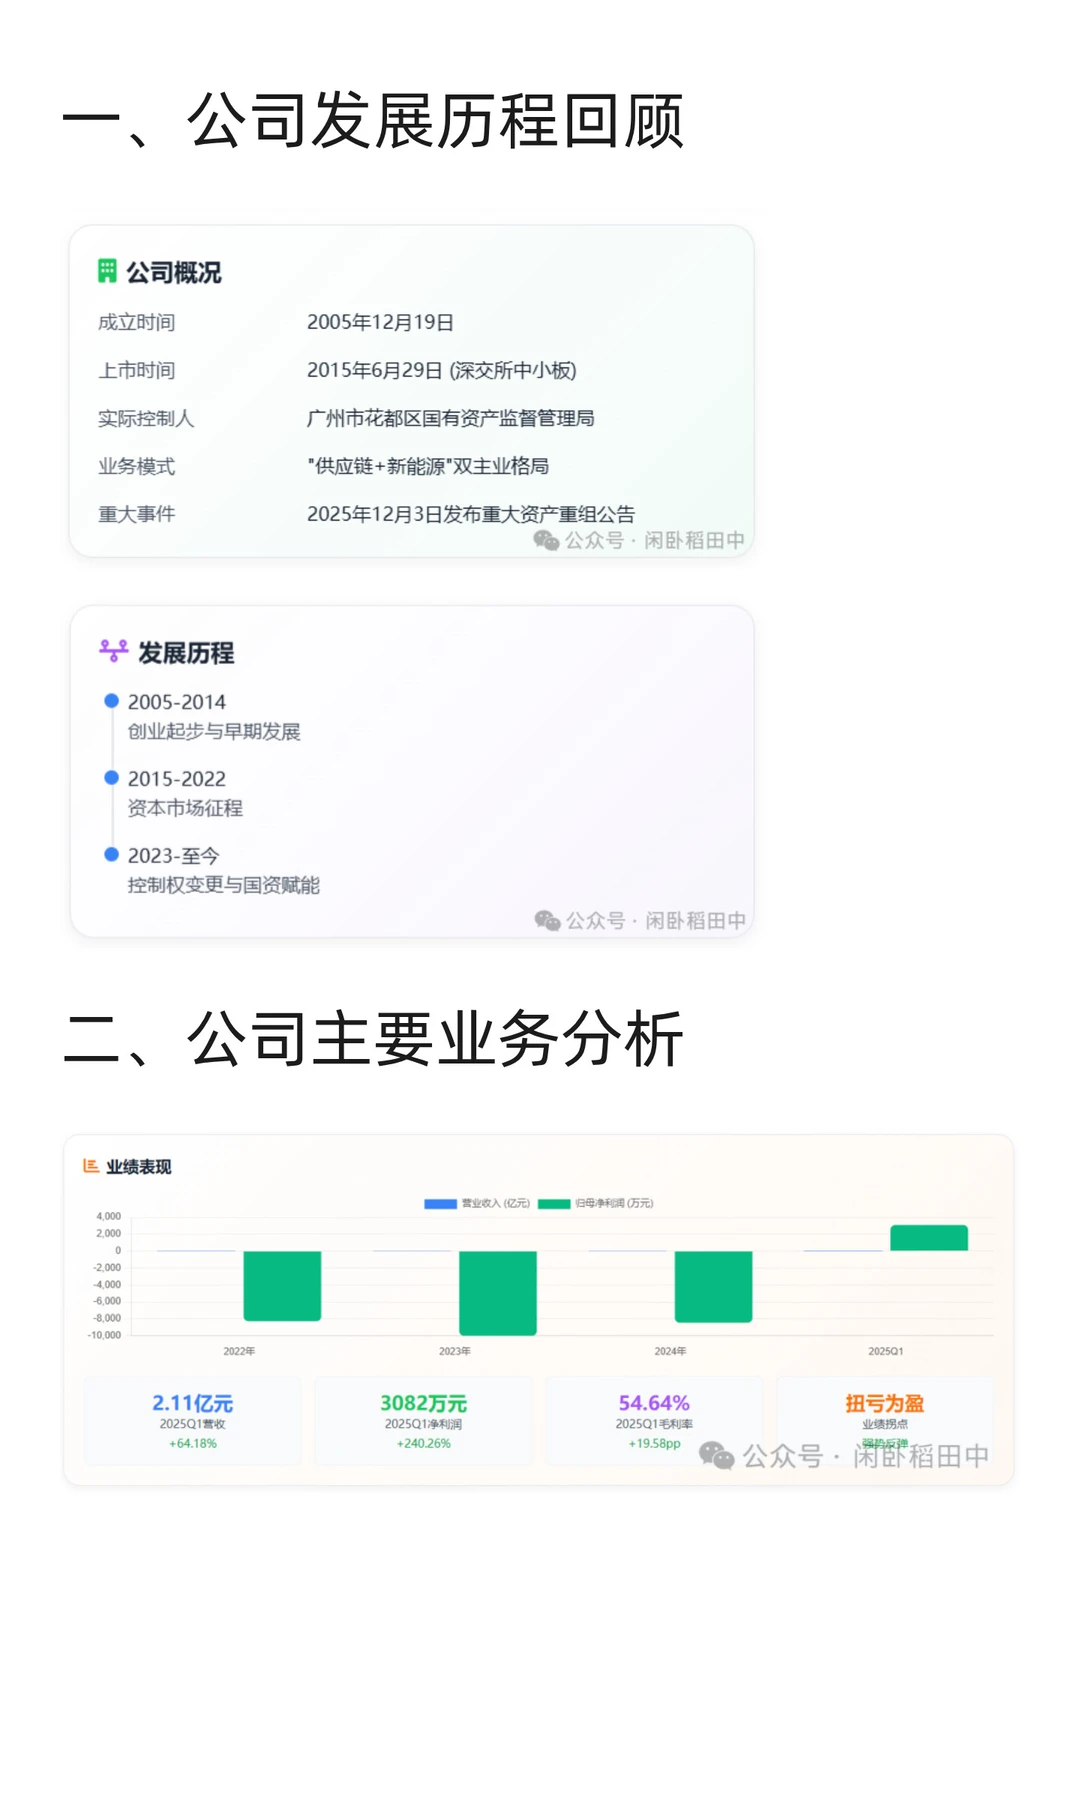Click the 发展历程 card title
This screenshot has height=1800, width=1080.
(x=186, y=653)
